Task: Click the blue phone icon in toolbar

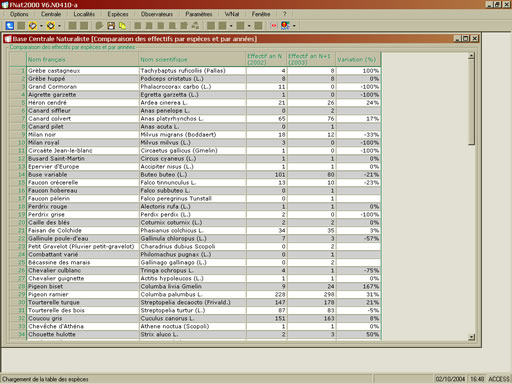Action: point(10,25)
